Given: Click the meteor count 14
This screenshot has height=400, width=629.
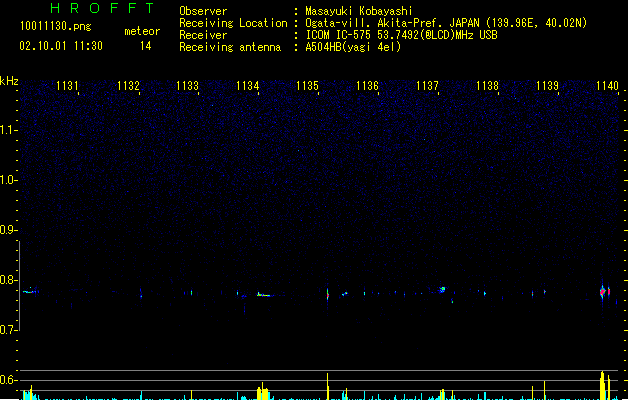Looking at the screenshot, I should (x=146, y=46).
